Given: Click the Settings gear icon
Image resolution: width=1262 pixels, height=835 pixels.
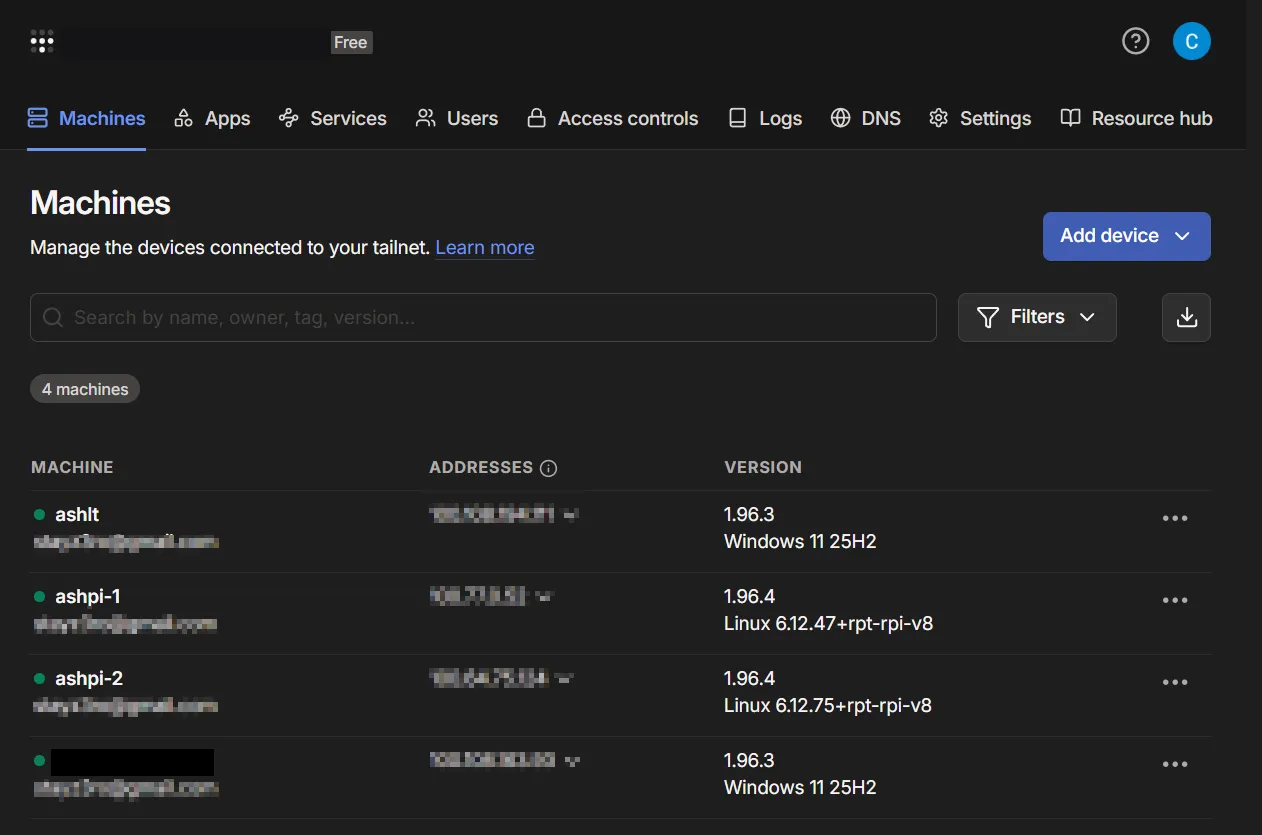Looking at the screenshot, I should [x=938, y=118].
